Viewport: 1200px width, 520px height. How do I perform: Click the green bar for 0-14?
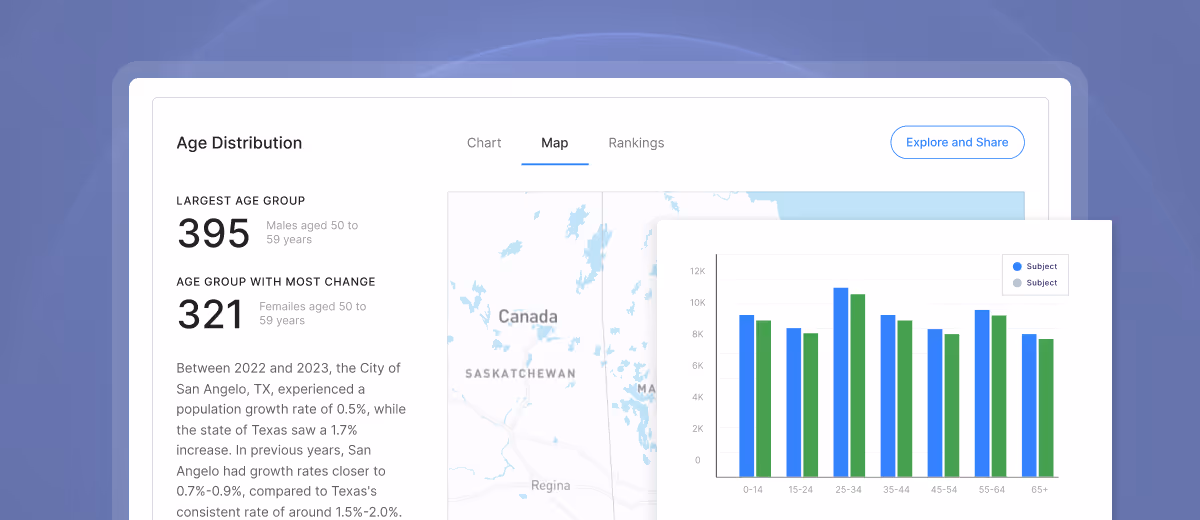(x=764, y=399)
